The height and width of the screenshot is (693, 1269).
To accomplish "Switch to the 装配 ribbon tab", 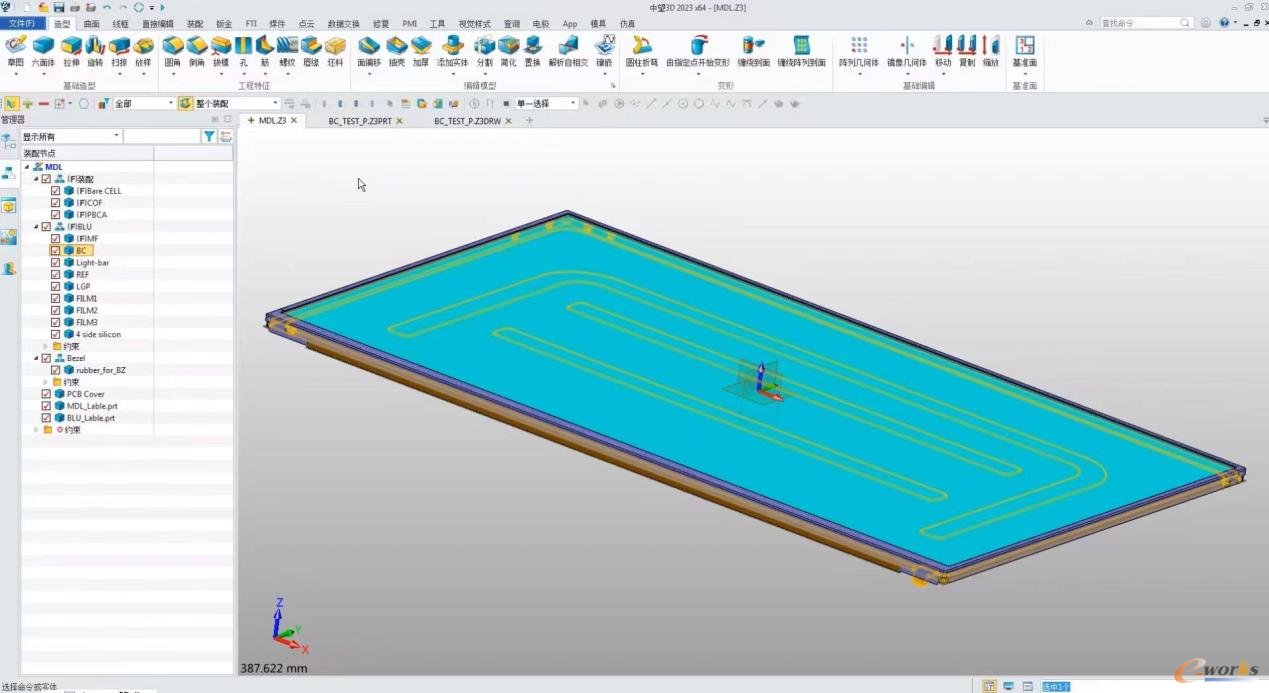I will click(194, 23).
